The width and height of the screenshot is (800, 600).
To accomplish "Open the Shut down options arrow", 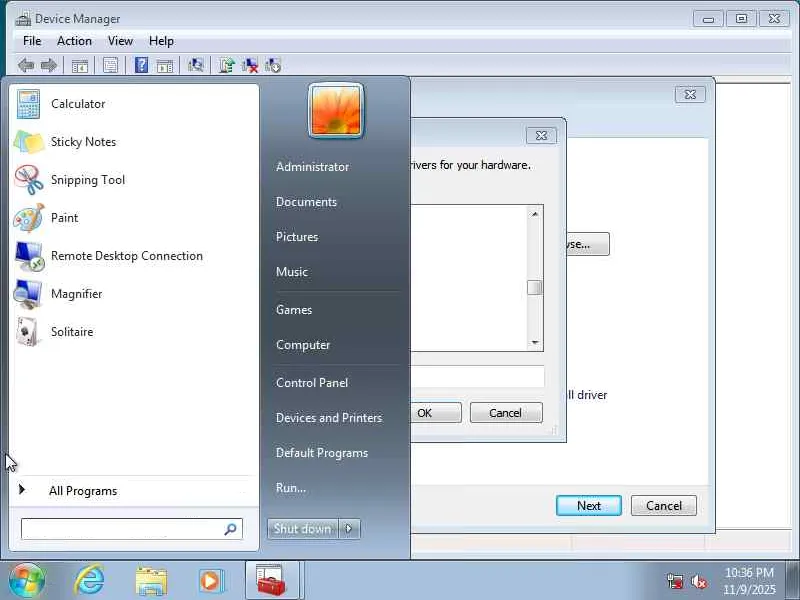I will click(x=349, y=529).
